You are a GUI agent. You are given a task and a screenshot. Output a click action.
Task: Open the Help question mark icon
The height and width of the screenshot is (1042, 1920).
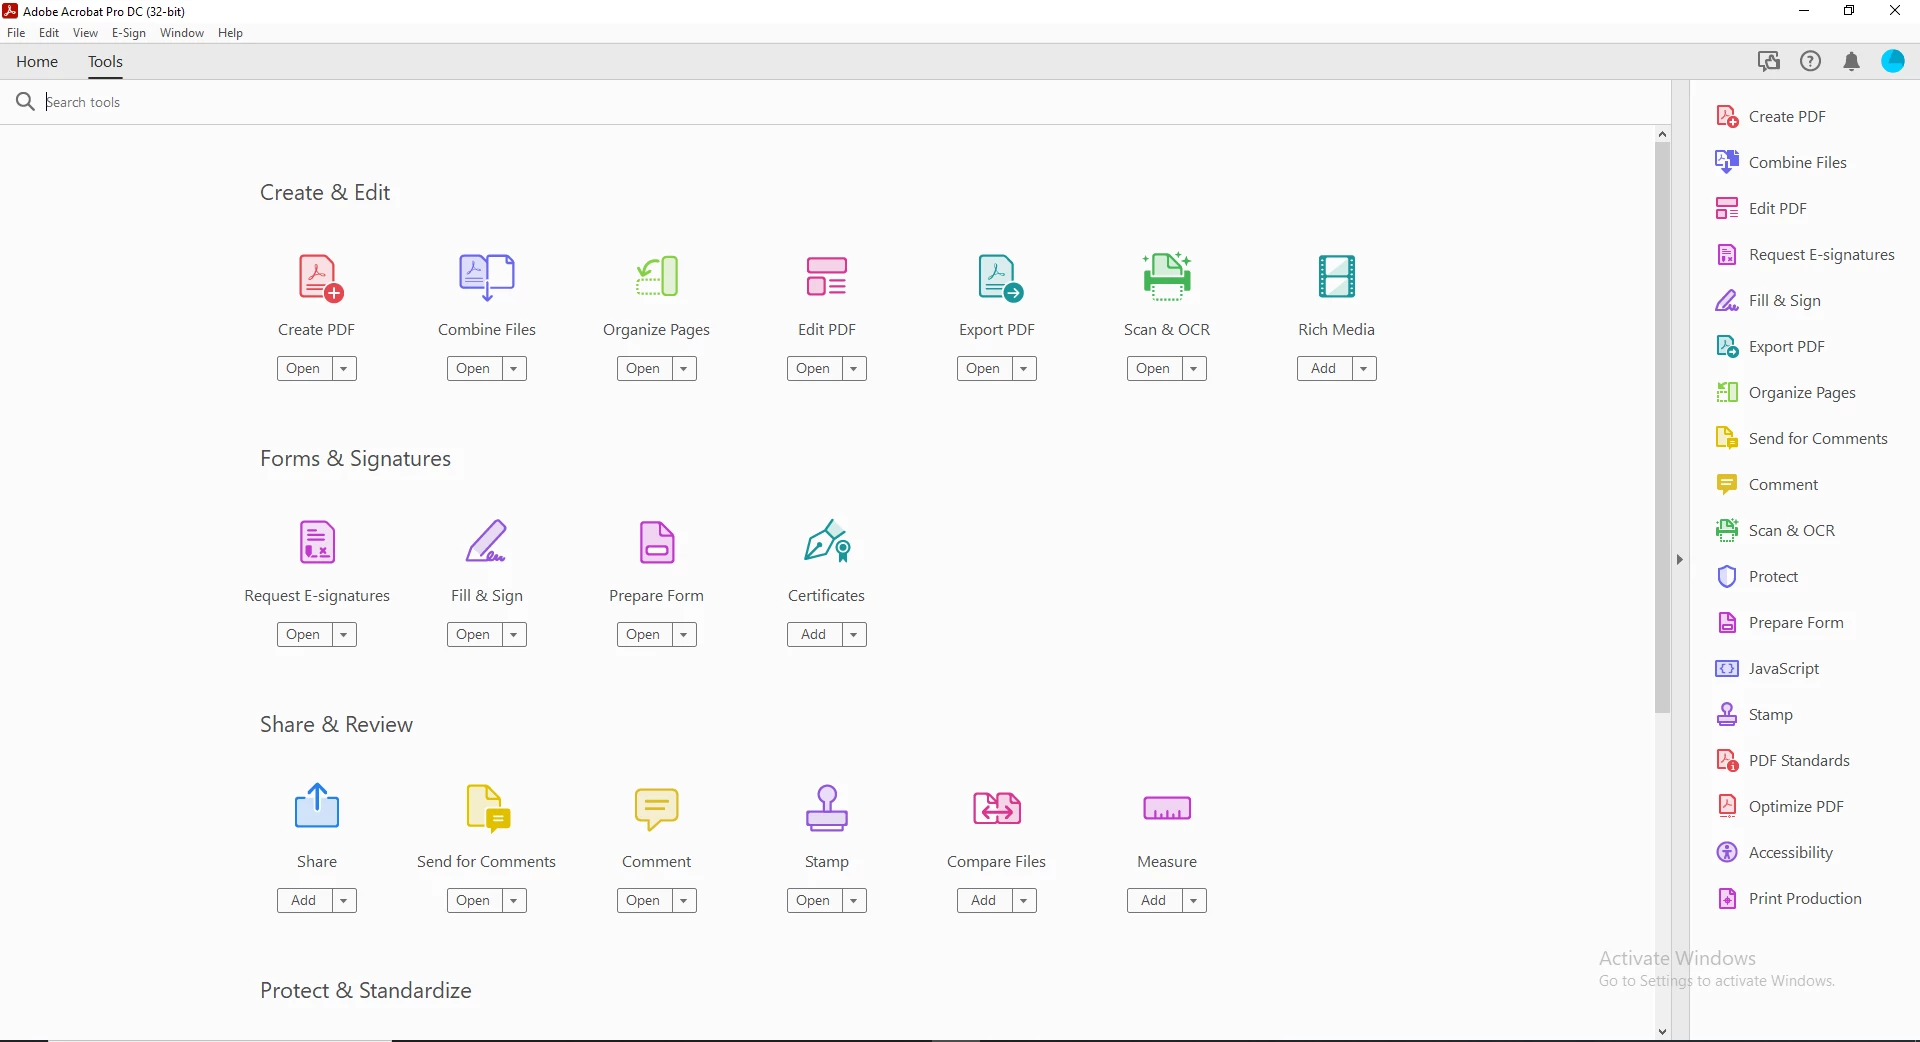[x=1810, y=62]
